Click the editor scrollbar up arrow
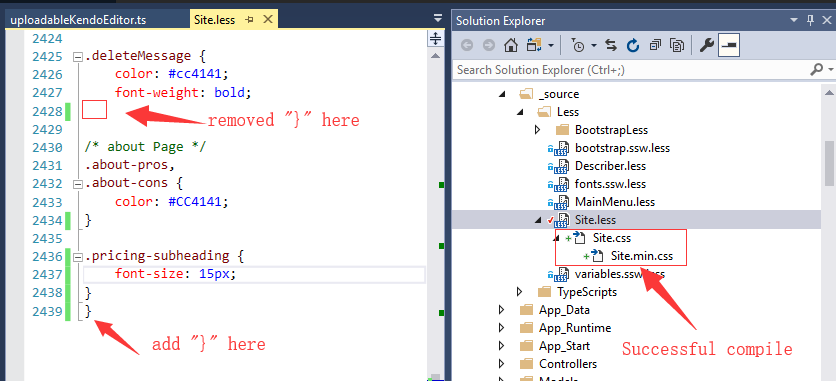This screenshot has height=381, width=836. [x=436, y=55]
